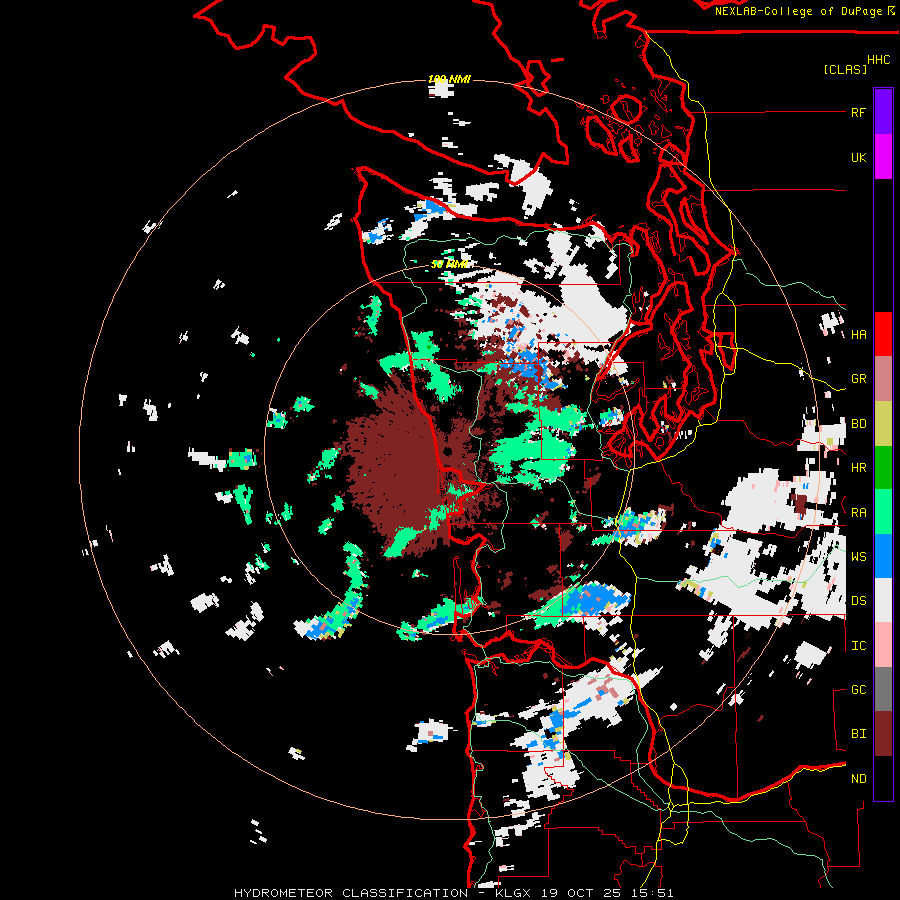
Task: Click the KLGX radar site identifier
Action: coord(515,893)
